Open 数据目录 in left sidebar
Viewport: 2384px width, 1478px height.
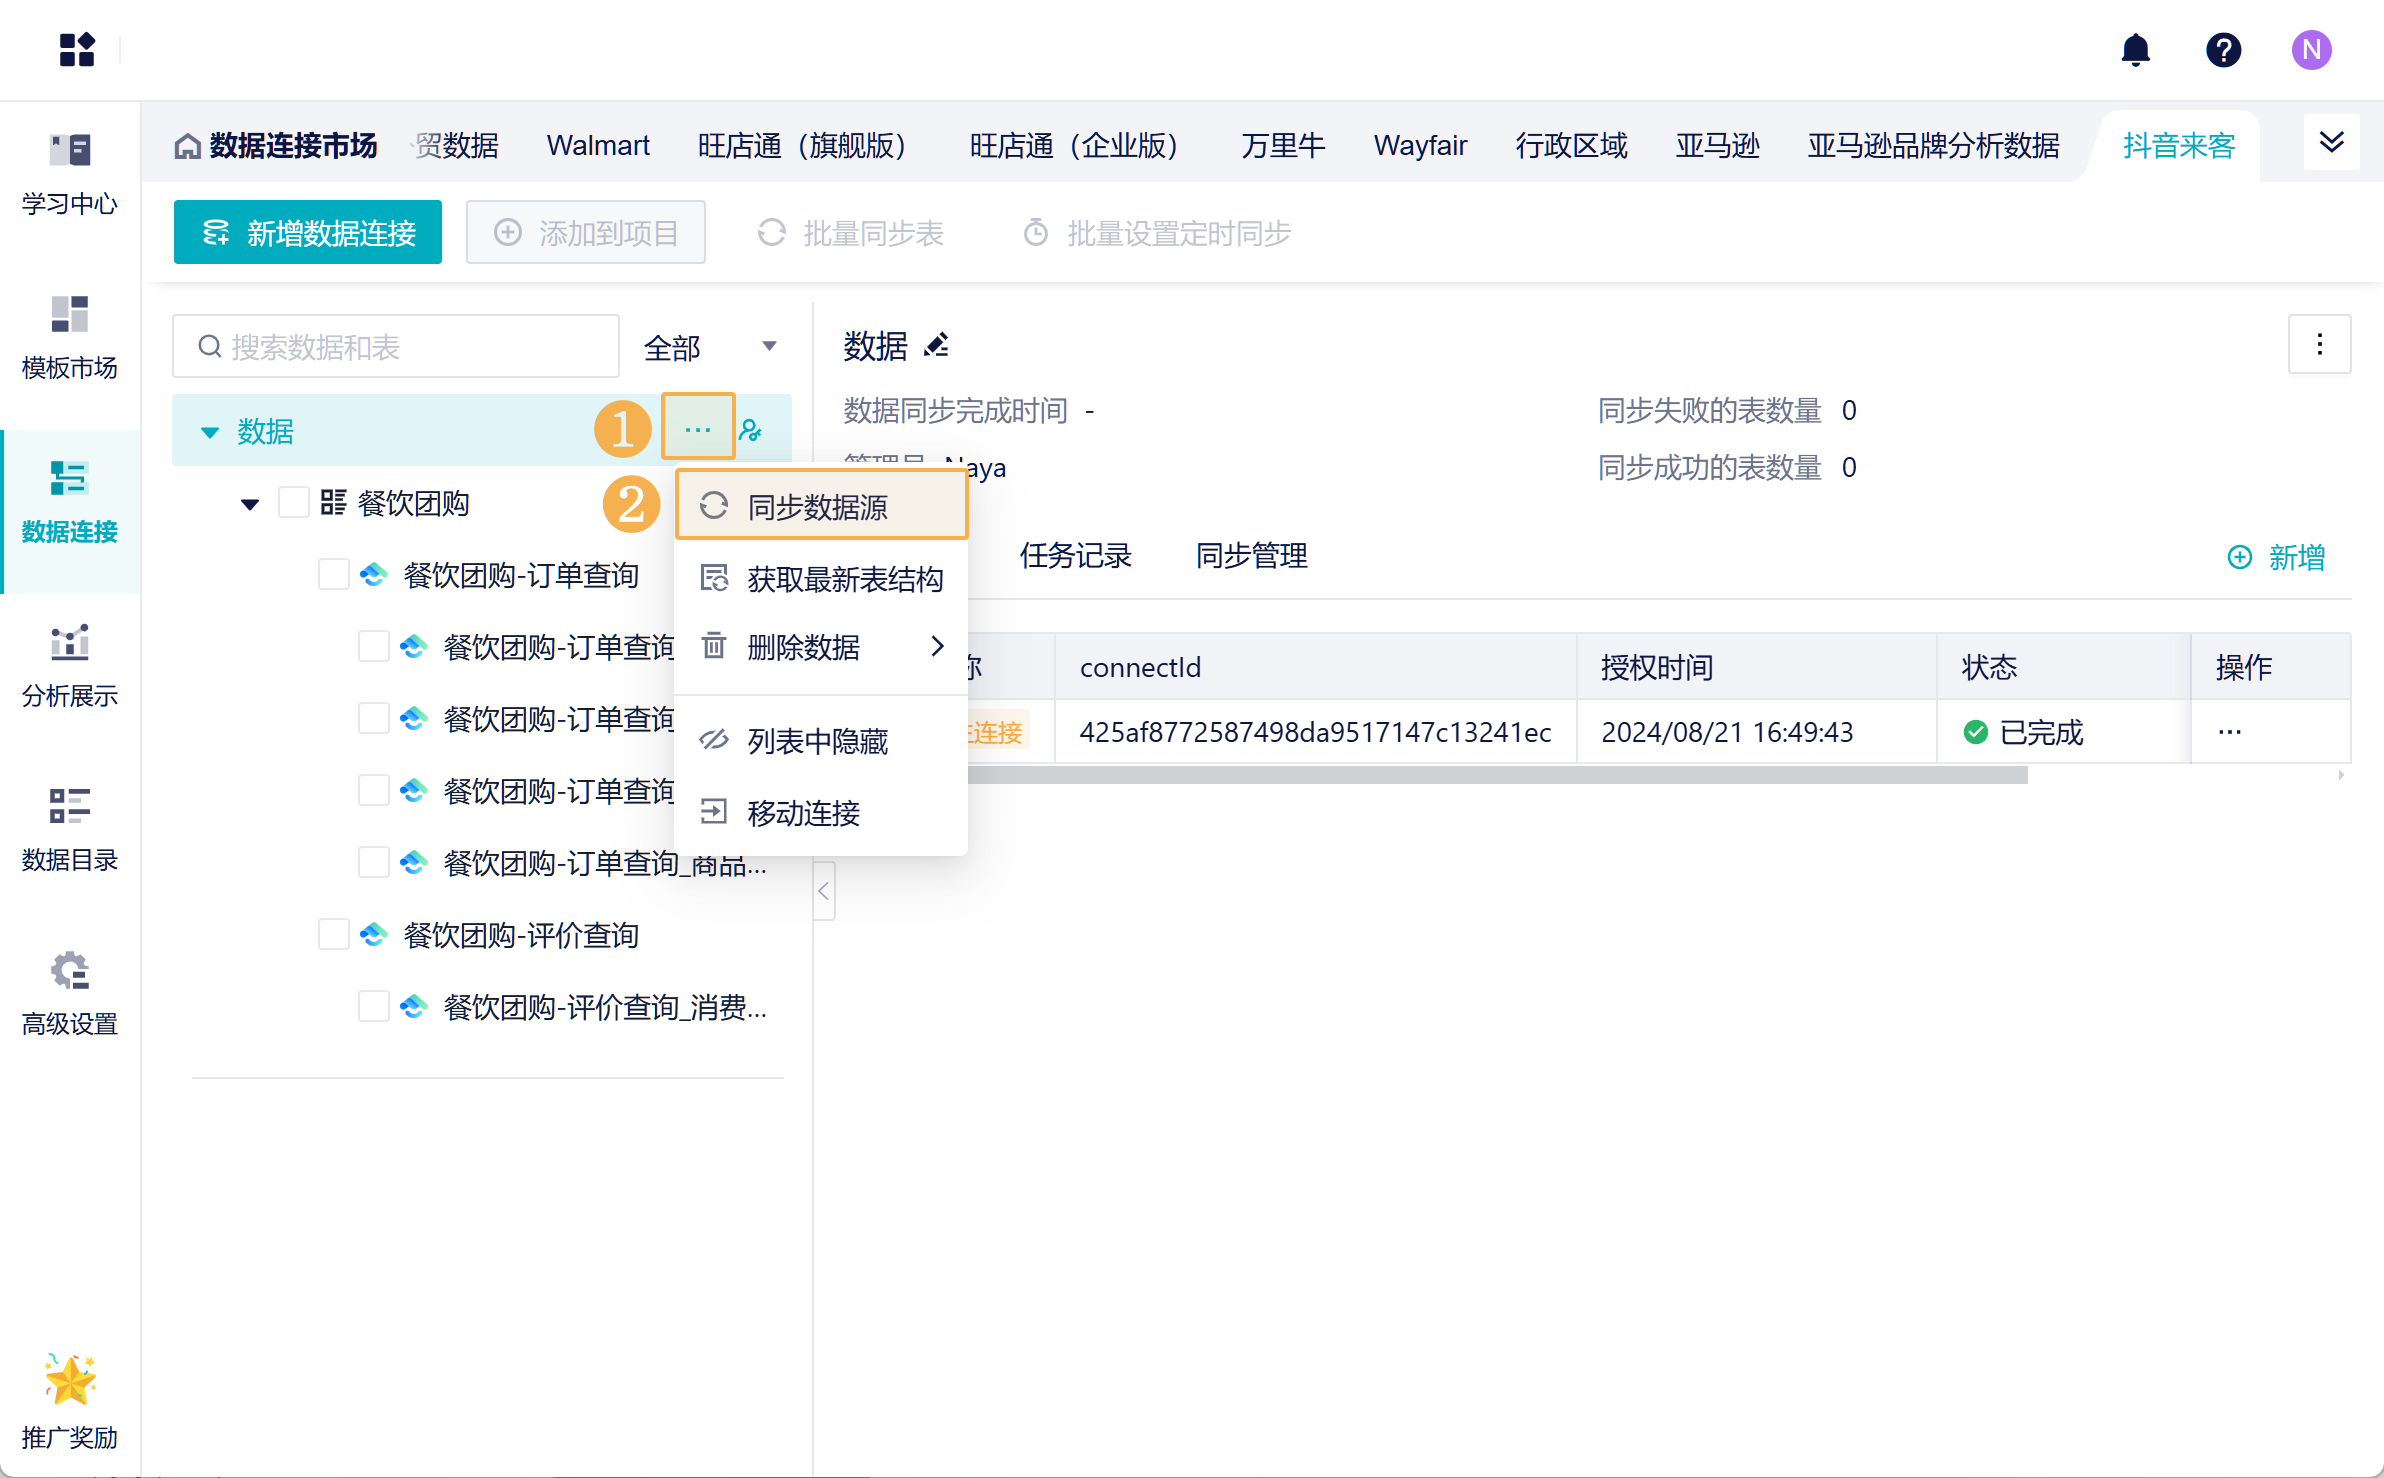[70, 829]
